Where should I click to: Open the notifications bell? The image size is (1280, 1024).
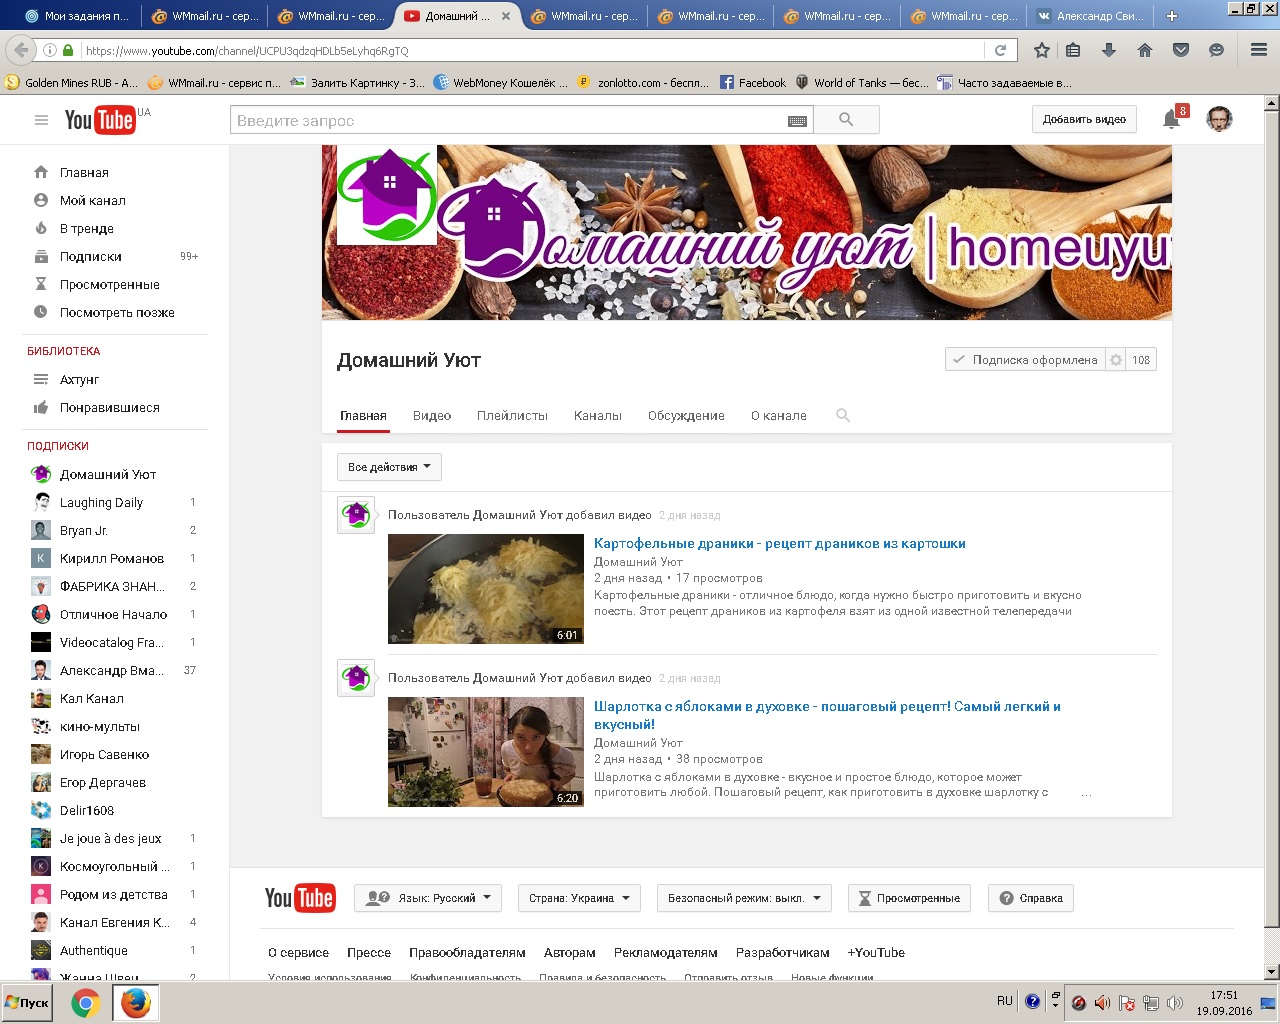pos(1171,120)
